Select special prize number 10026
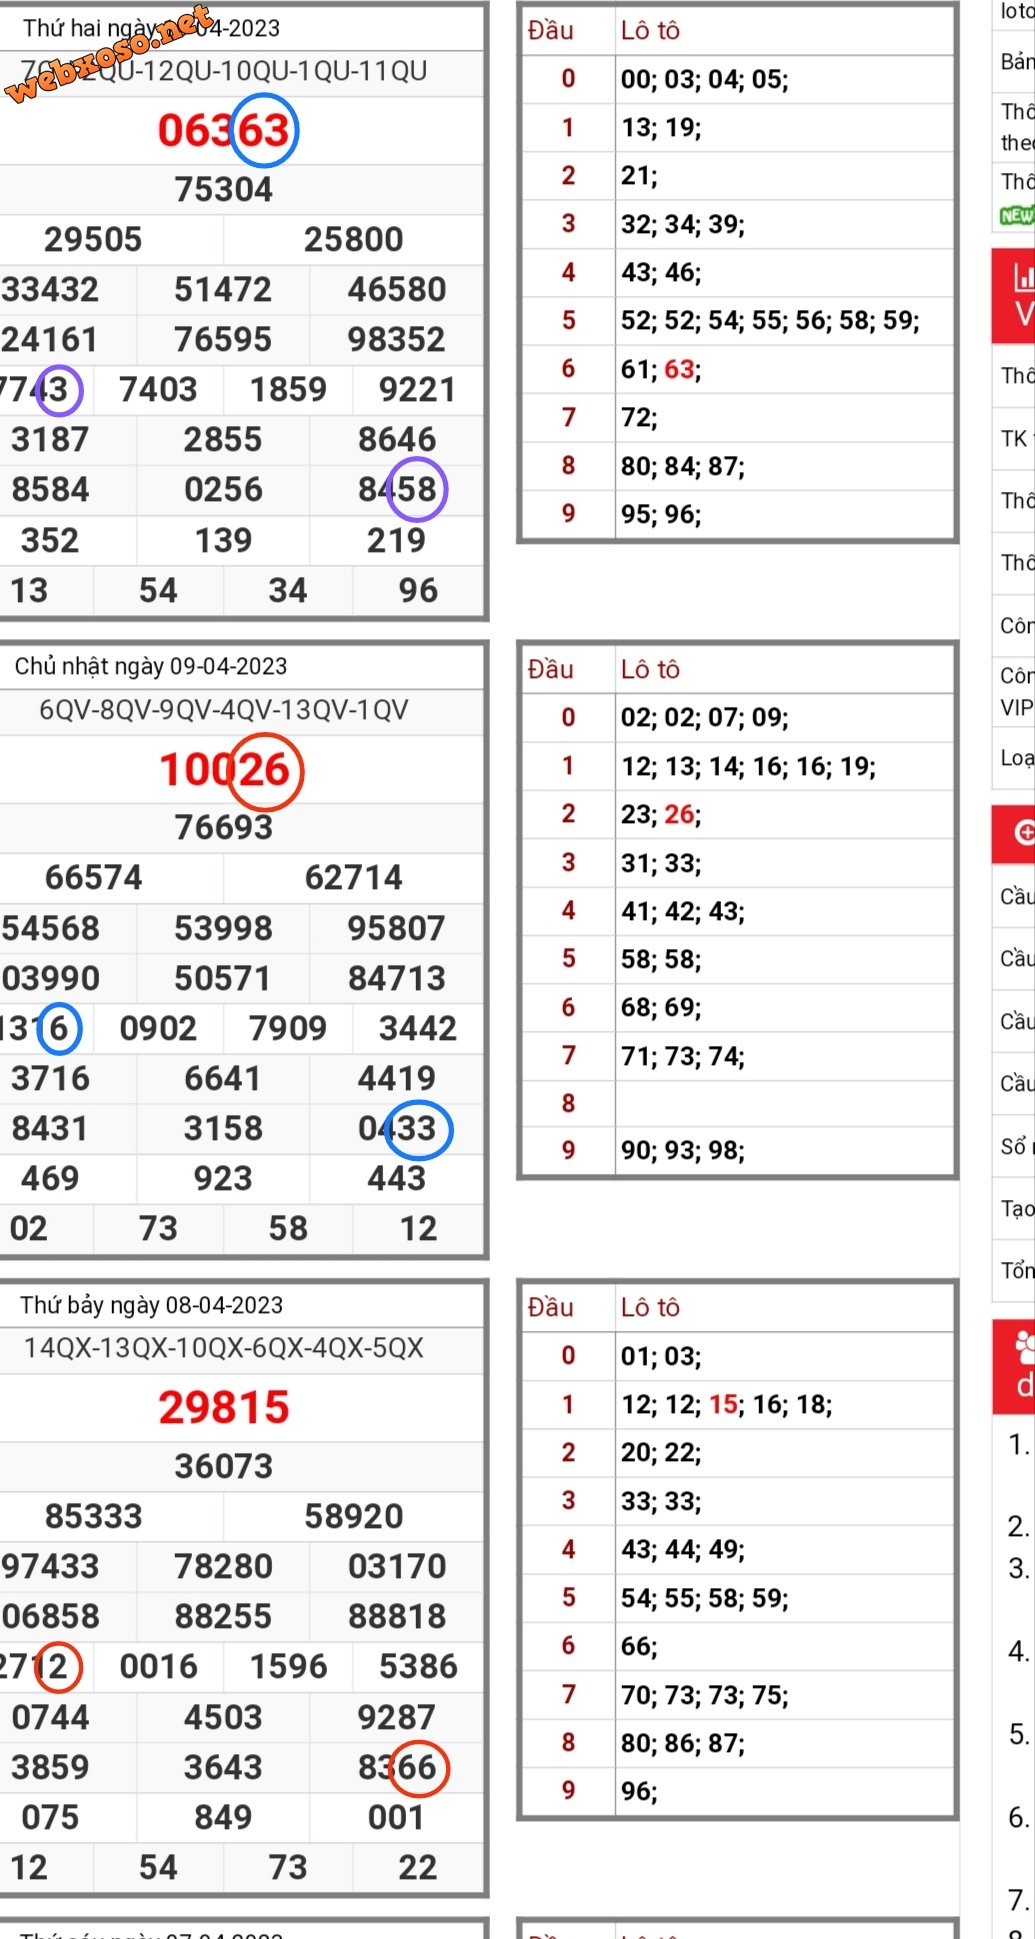The width and height of the screenshot is (1035, 1939). point(224,769)
